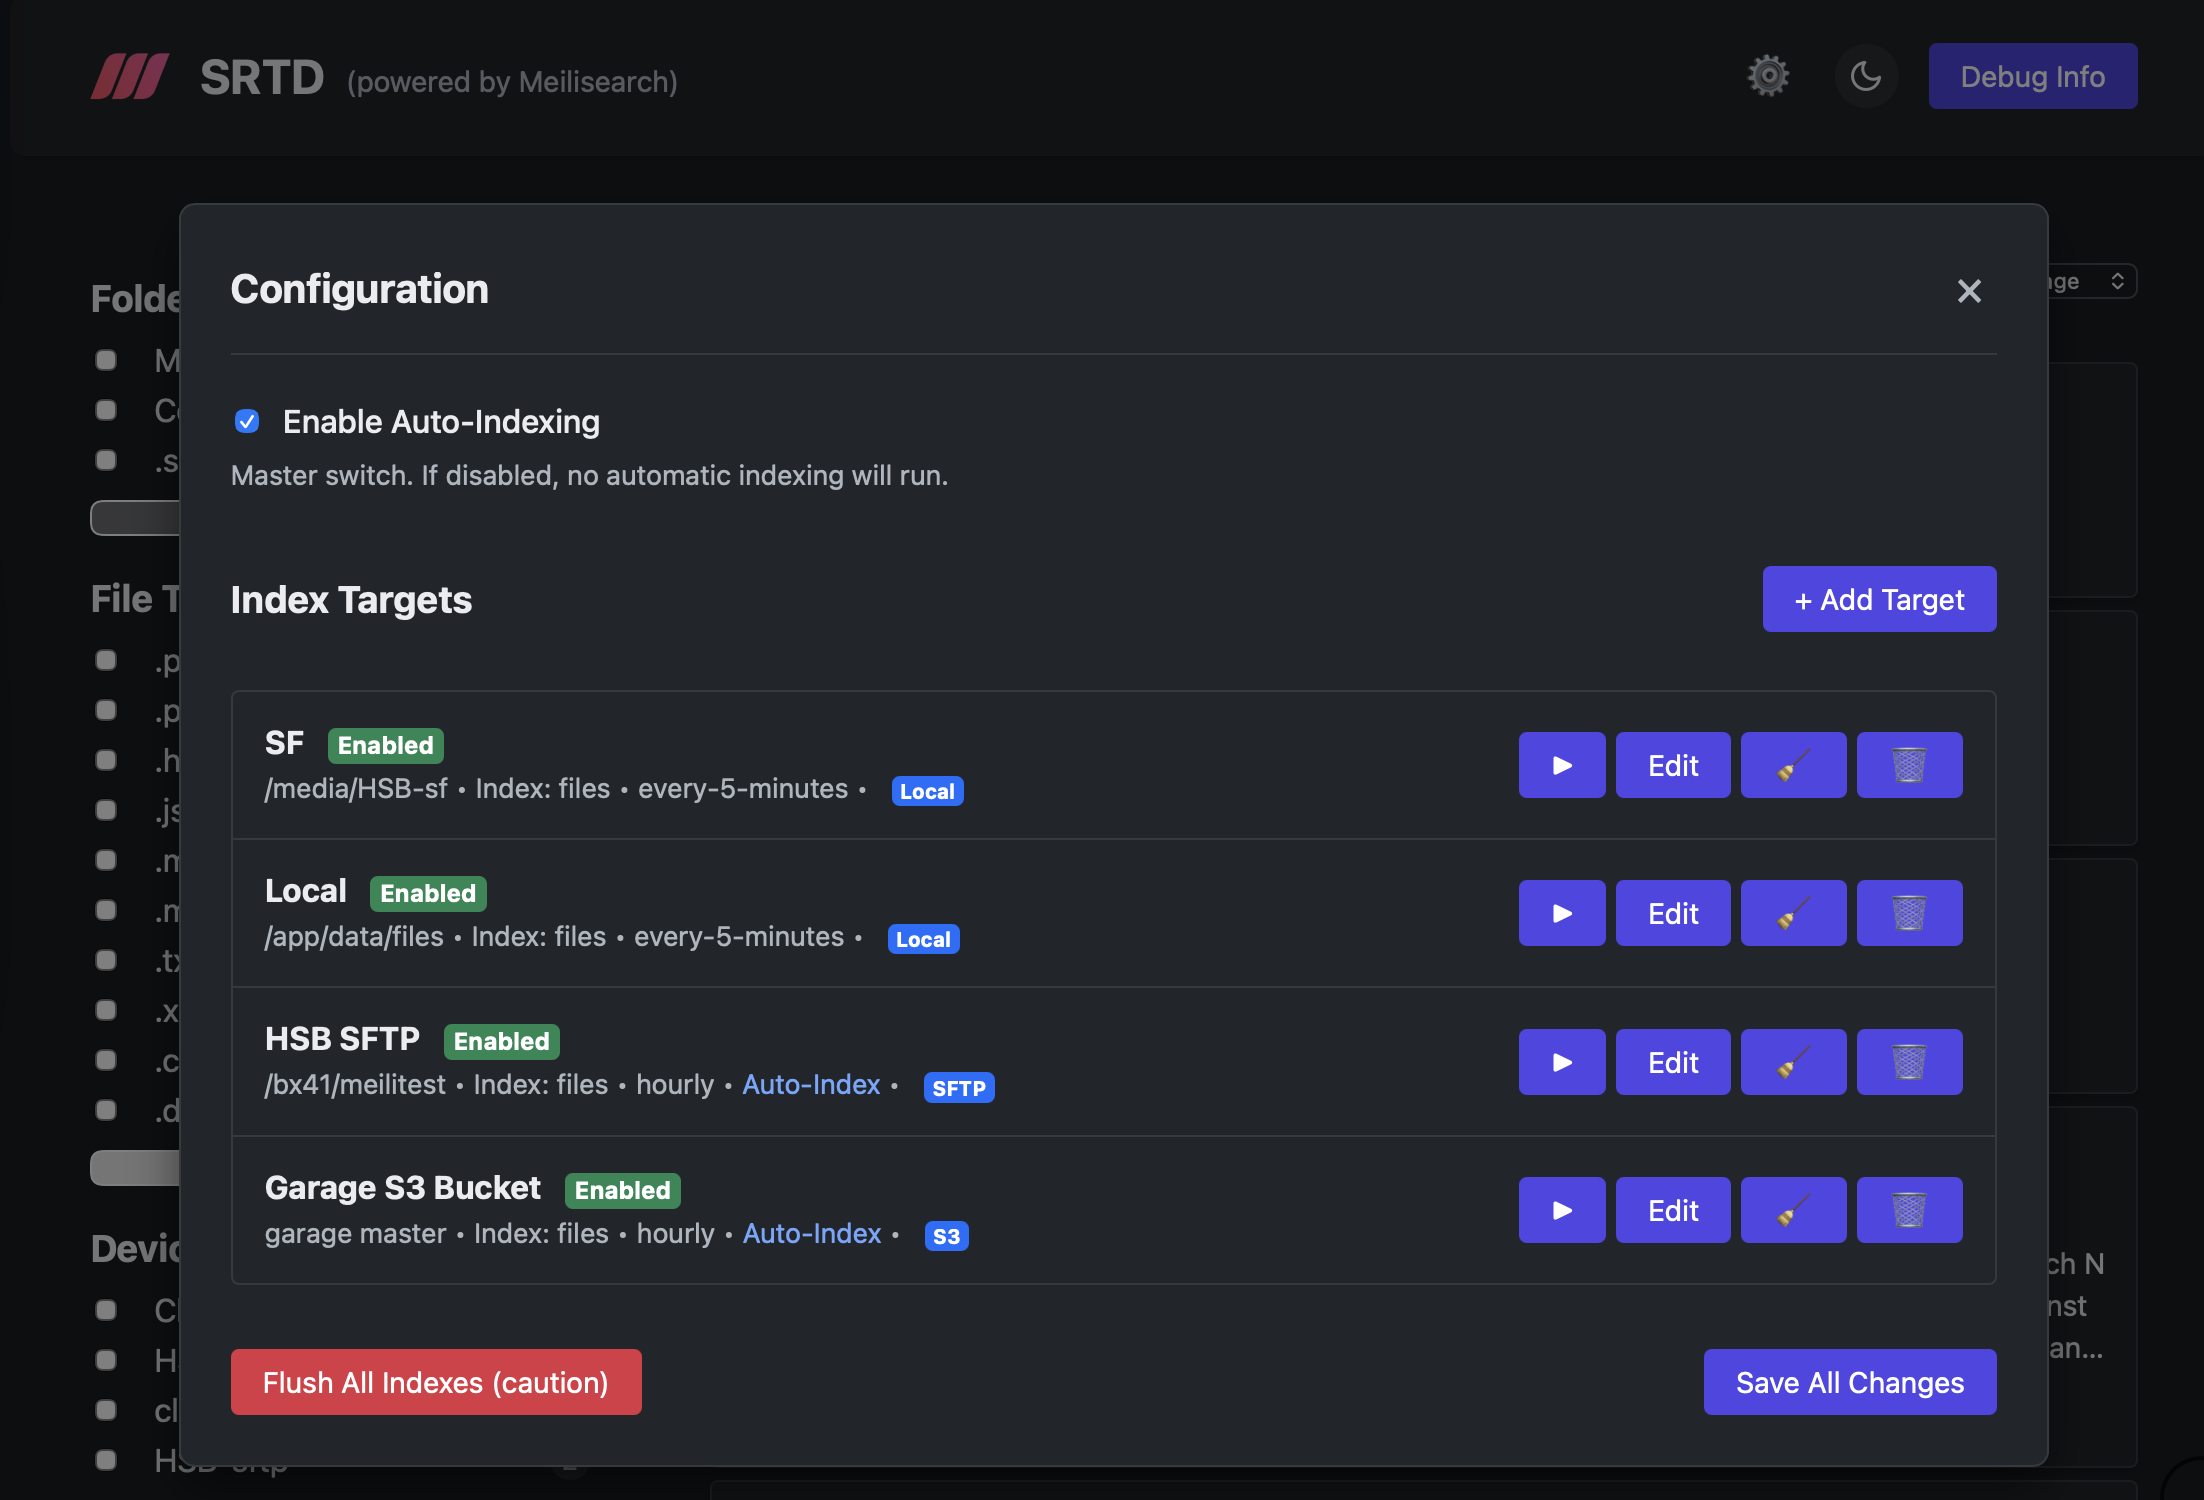Click Edit for the Local target
This screenshot has width=2204, height=1500.
(x=1672, y=913)
